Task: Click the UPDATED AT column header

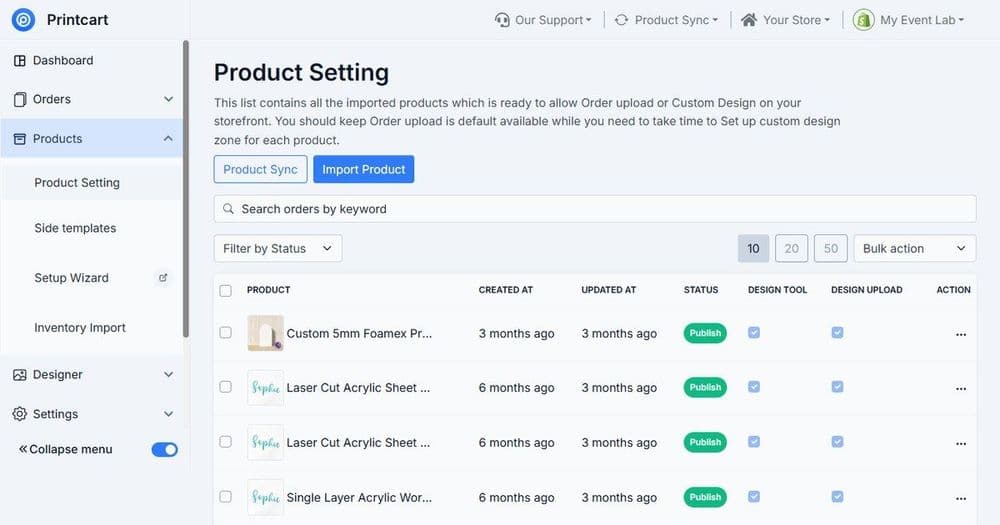Action: (608, 290)
